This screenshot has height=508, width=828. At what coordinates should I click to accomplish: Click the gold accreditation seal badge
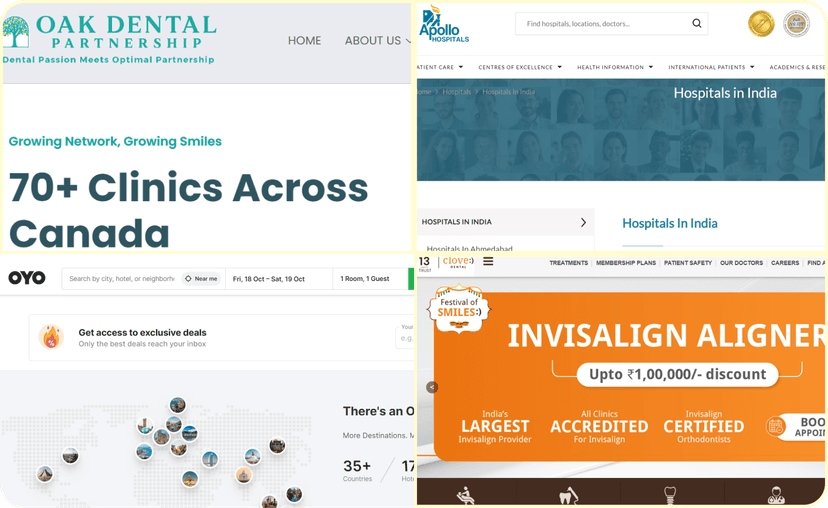(762, 24)
